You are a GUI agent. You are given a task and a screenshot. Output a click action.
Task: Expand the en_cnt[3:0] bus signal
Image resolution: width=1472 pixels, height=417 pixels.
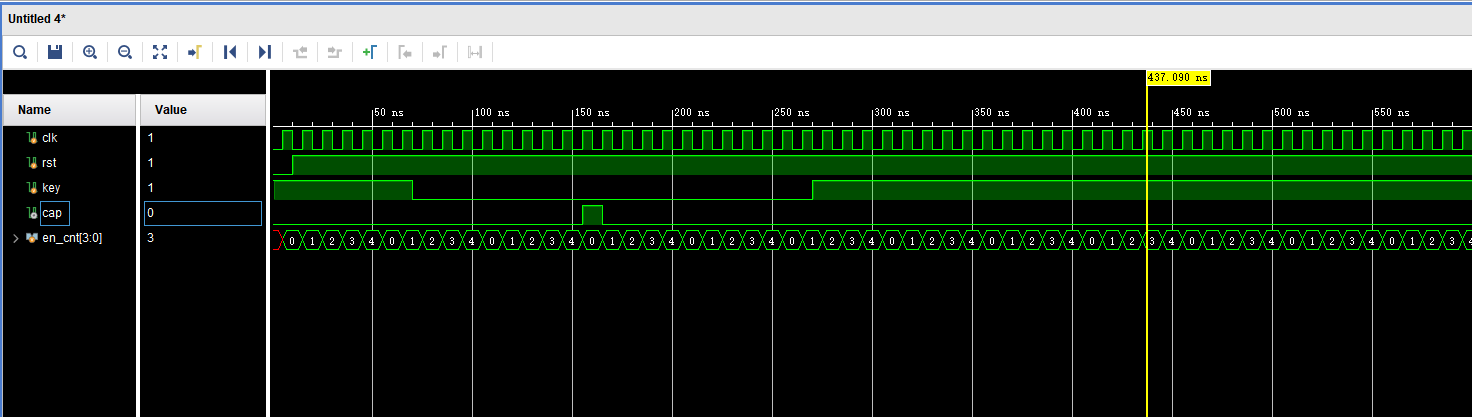(14, 238)
